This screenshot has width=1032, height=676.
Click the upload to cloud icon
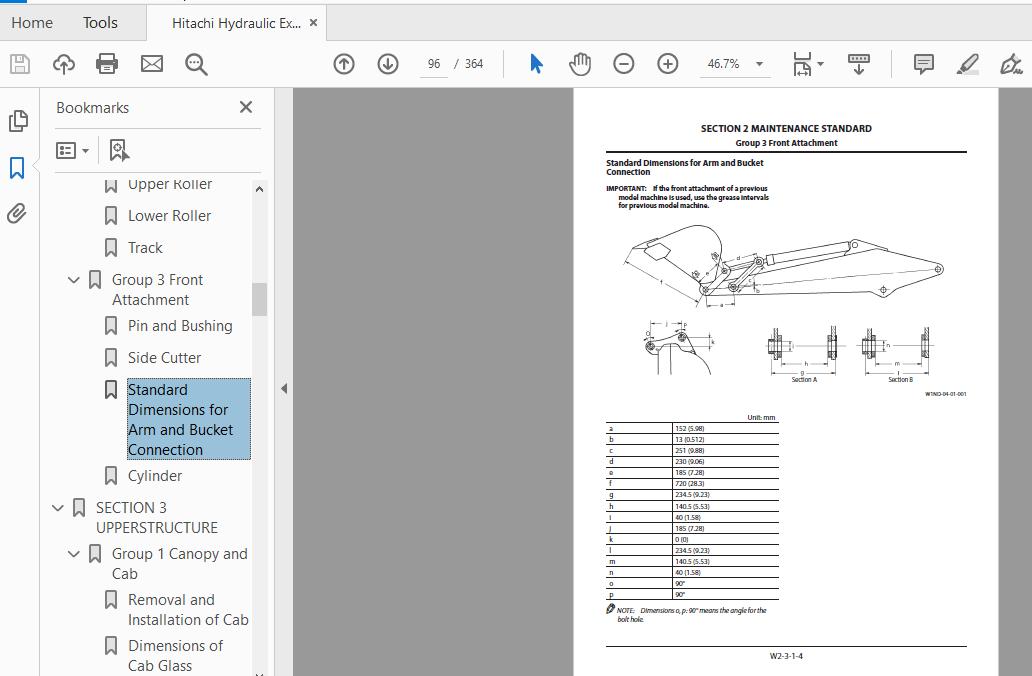(x=64, y=64)
